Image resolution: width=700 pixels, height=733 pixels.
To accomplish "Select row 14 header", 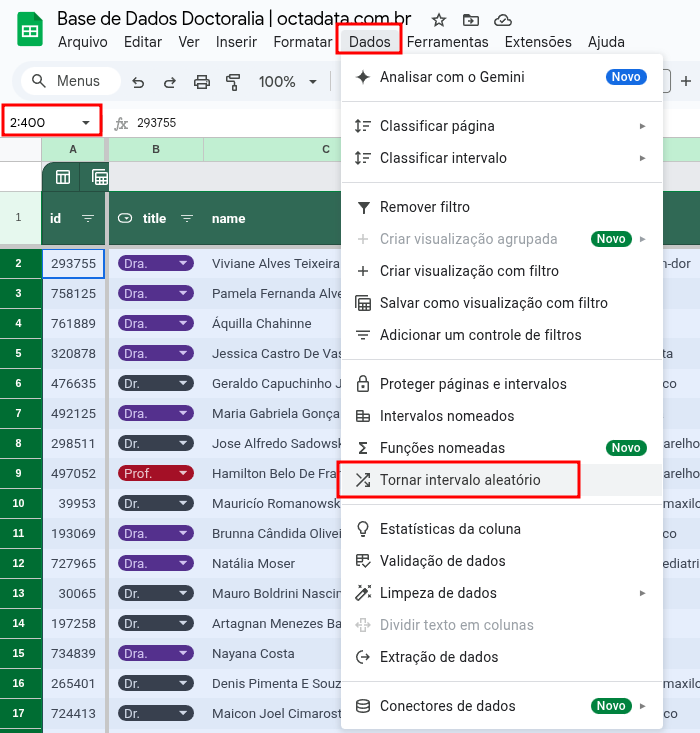I will coord(19,623).
